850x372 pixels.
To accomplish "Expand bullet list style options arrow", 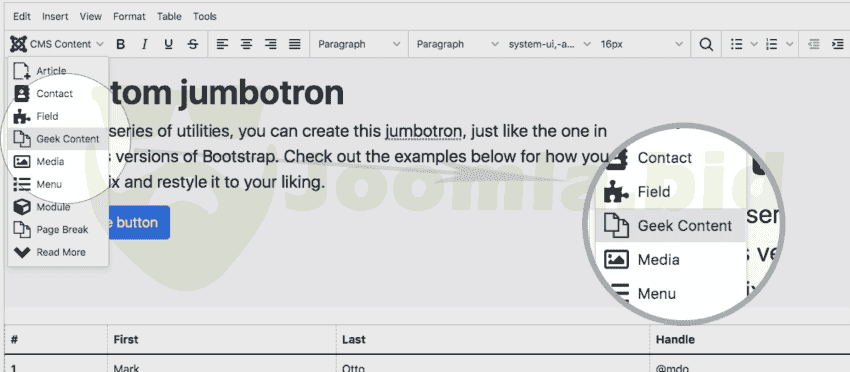I will (x=754, y=44).
